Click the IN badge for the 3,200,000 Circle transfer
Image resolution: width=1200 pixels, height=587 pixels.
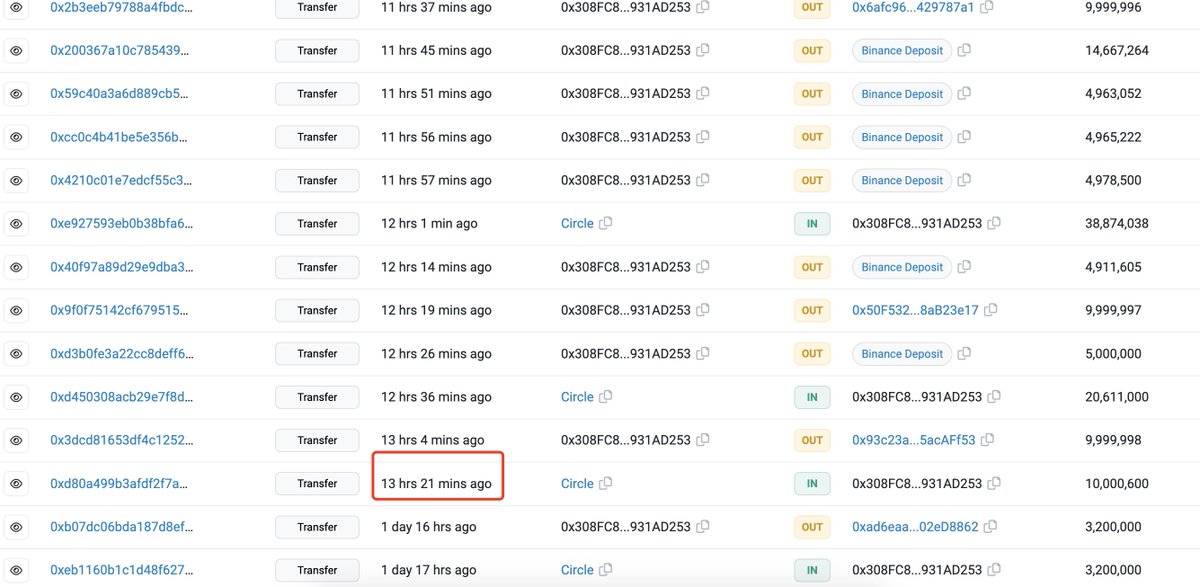pyautogui.click(x=812, y=570)
